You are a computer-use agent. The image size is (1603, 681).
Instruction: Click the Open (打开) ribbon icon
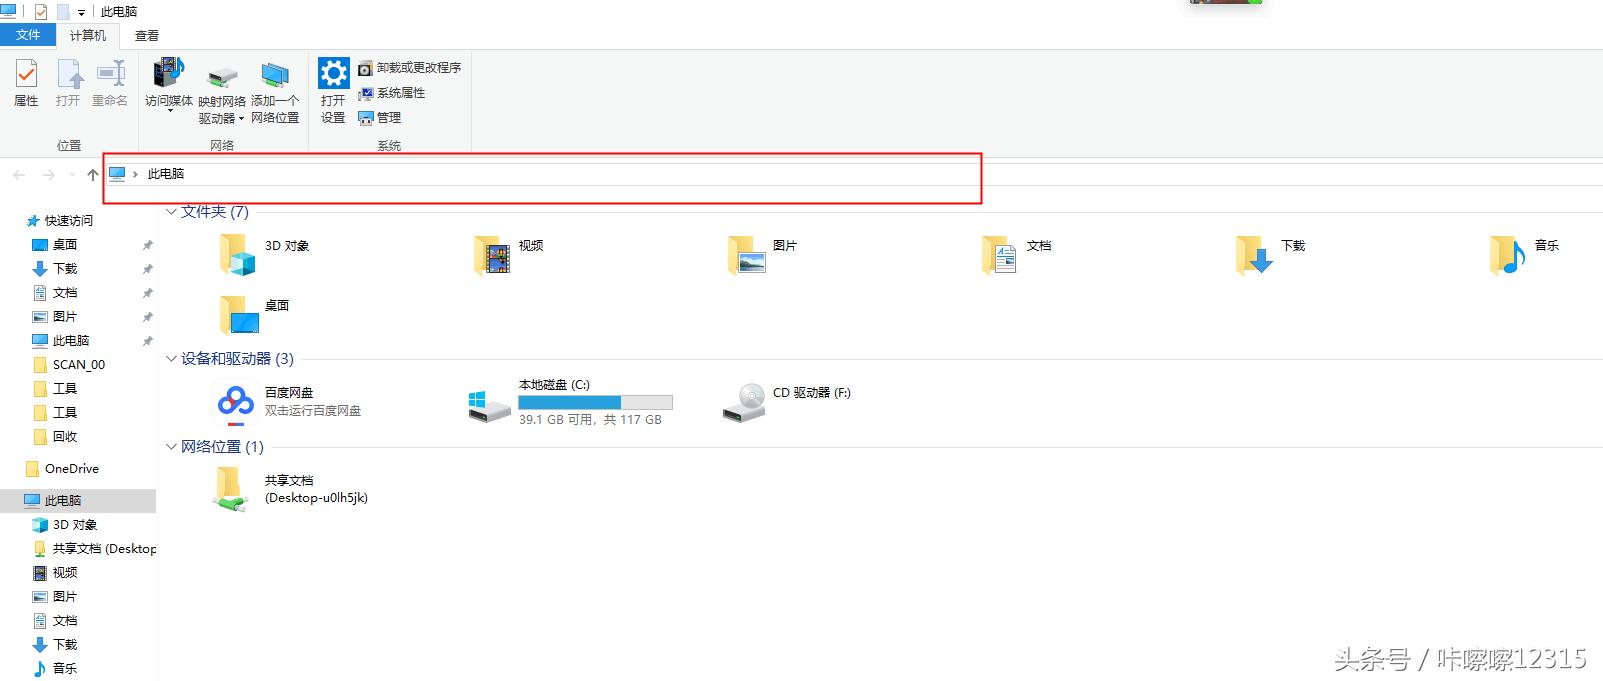(x=68, y=83)
